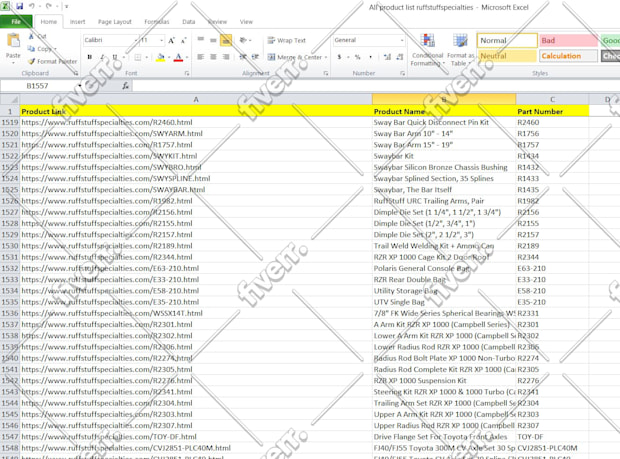The height and width of the screenshot is (459, 620).
Task: Toggle the highlighted bottom align button
Action: point(226,40)
